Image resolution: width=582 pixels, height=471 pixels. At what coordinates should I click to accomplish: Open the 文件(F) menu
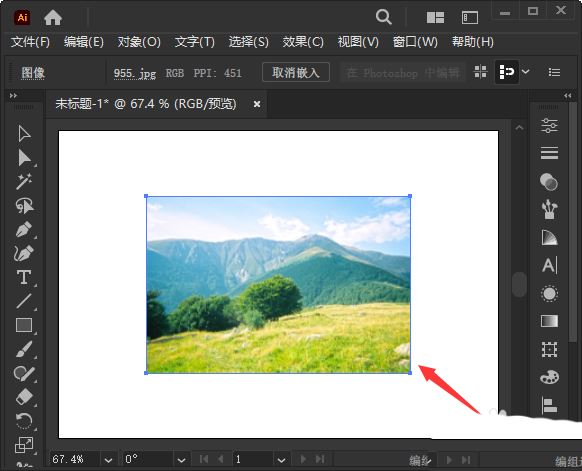(30, 42)
